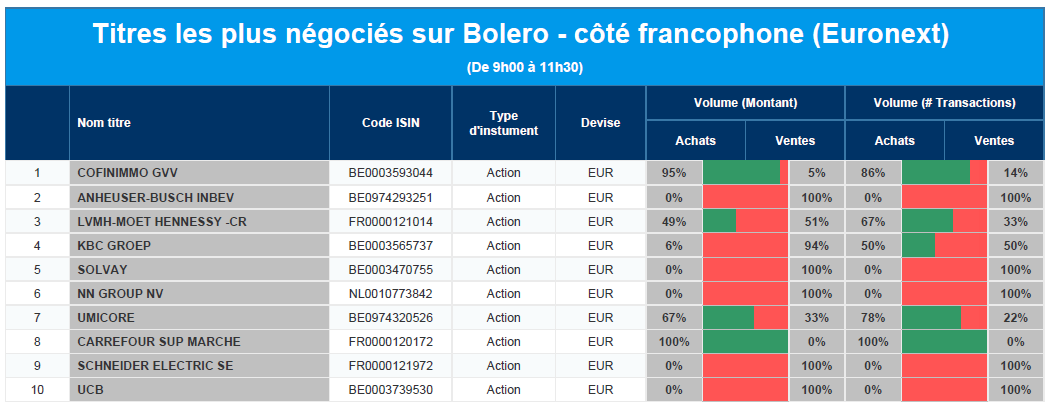
Task: Click the Code ISIN column header
Action: click(x=391, y=123)
